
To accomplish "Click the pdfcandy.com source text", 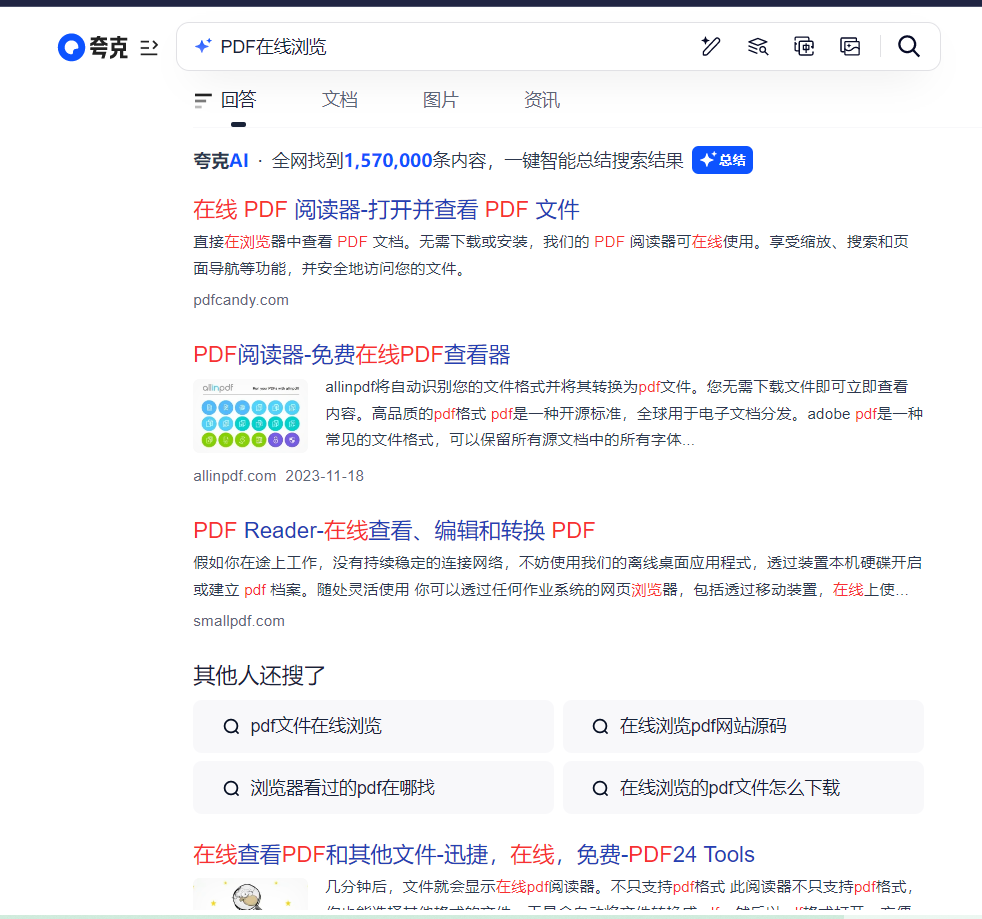I will pos(241,300).
